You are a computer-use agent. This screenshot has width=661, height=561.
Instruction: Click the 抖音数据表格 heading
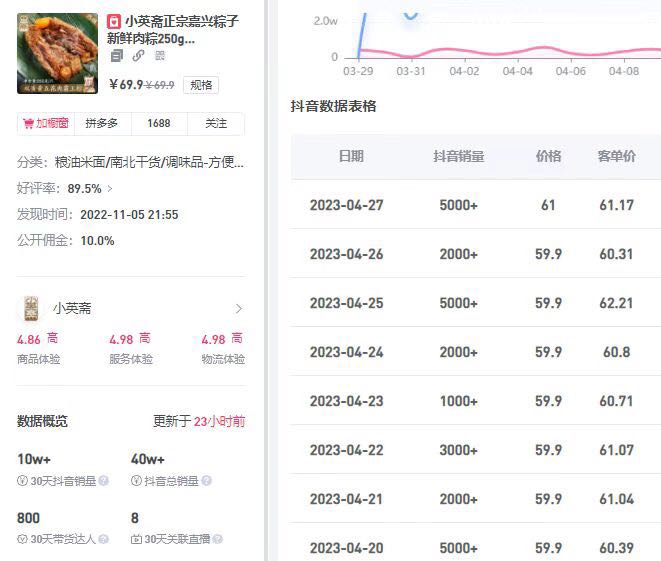[x=333, y=106]
